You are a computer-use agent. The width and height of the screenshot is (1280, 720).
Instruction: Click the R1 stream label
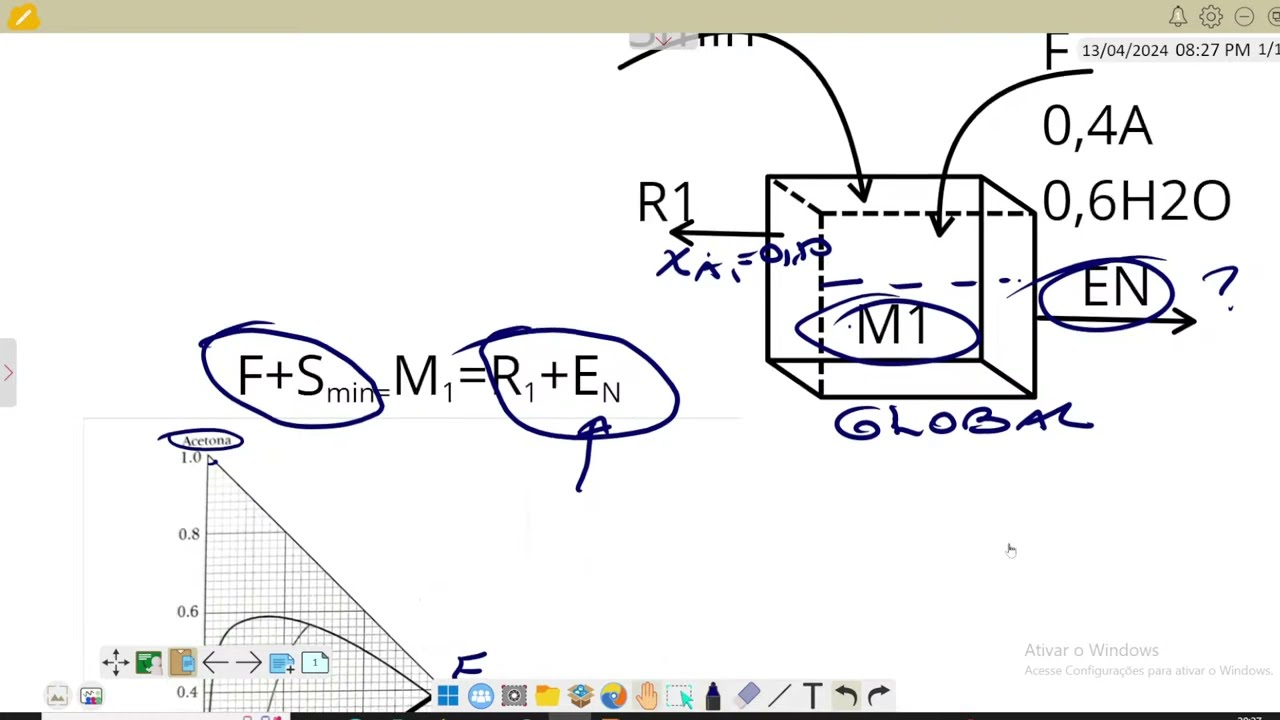click(665, 203)
